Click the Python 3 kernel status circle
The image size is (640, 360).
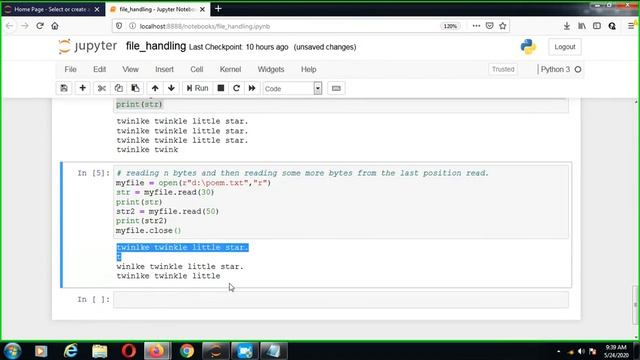(578, 69)
